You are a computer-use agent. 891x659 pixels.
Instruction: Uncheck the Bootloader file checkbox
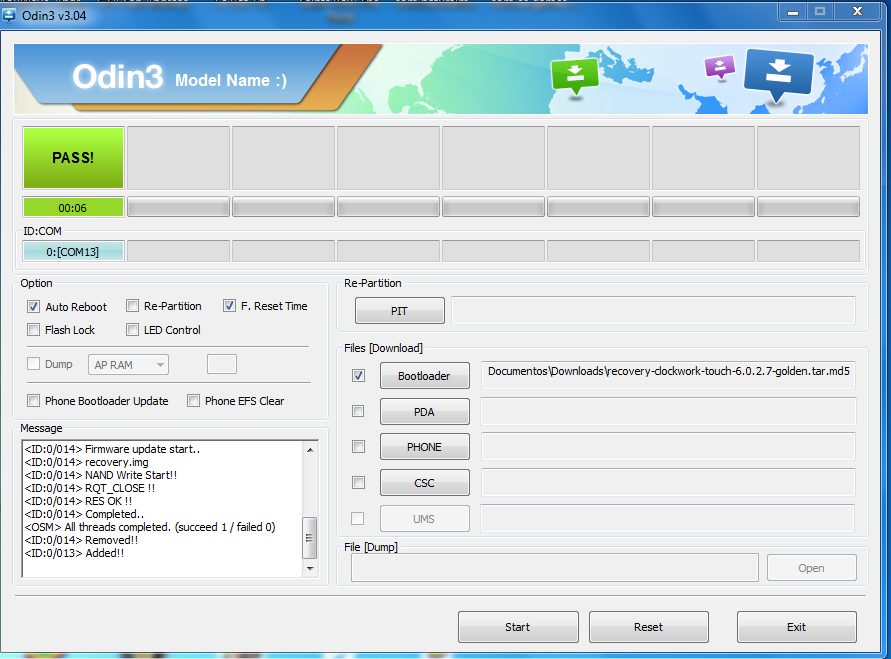click(358, 376)
